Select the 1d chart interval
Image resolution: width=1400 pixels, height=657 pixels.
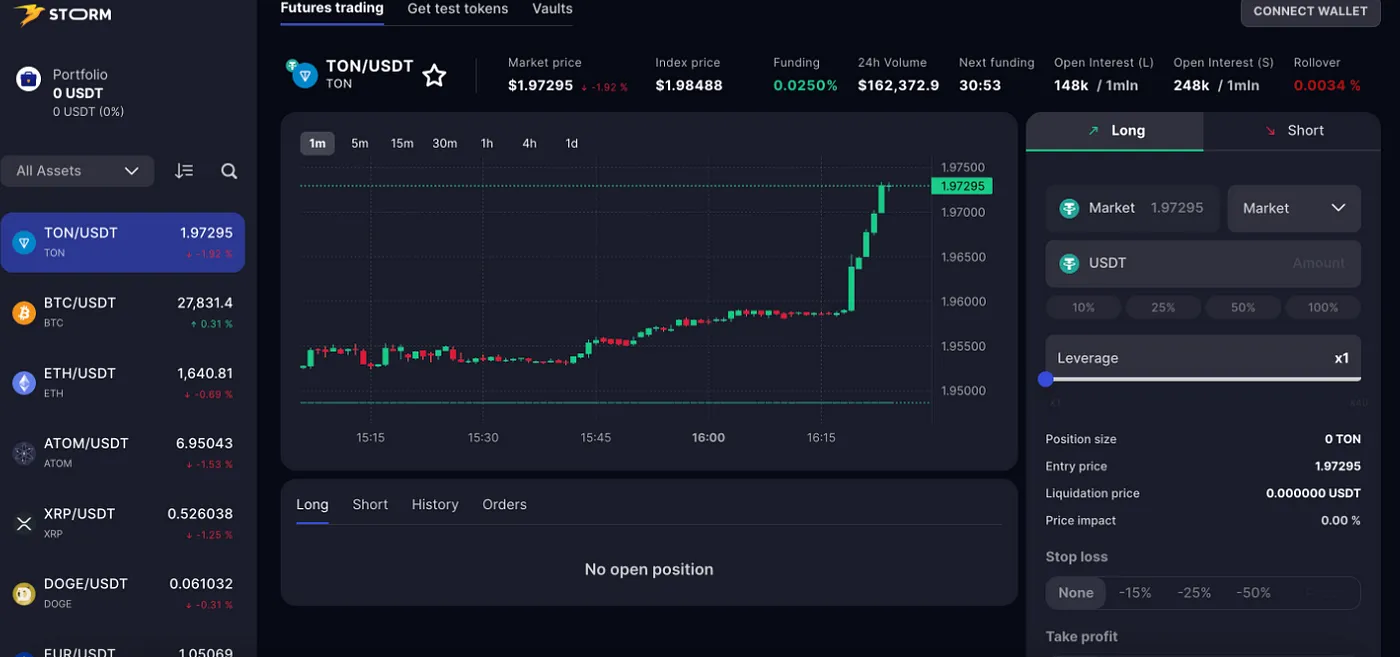click(x=572, y=143)
